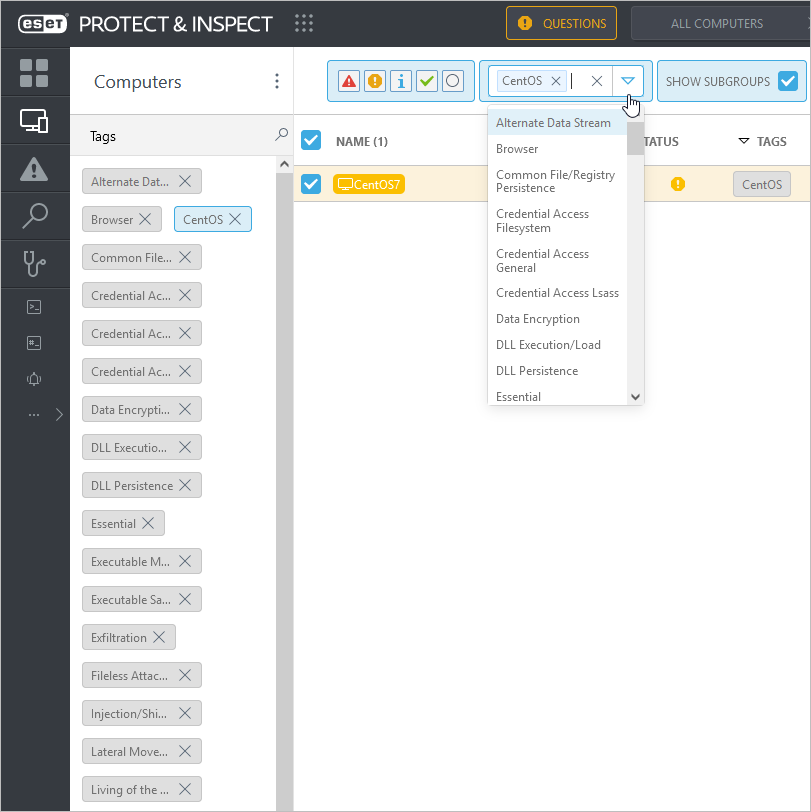Open the ESET app switcher grid
Image resolution: width=811 pixels, height=812 pixels.
pyautogui.click(x=304, y=23)
